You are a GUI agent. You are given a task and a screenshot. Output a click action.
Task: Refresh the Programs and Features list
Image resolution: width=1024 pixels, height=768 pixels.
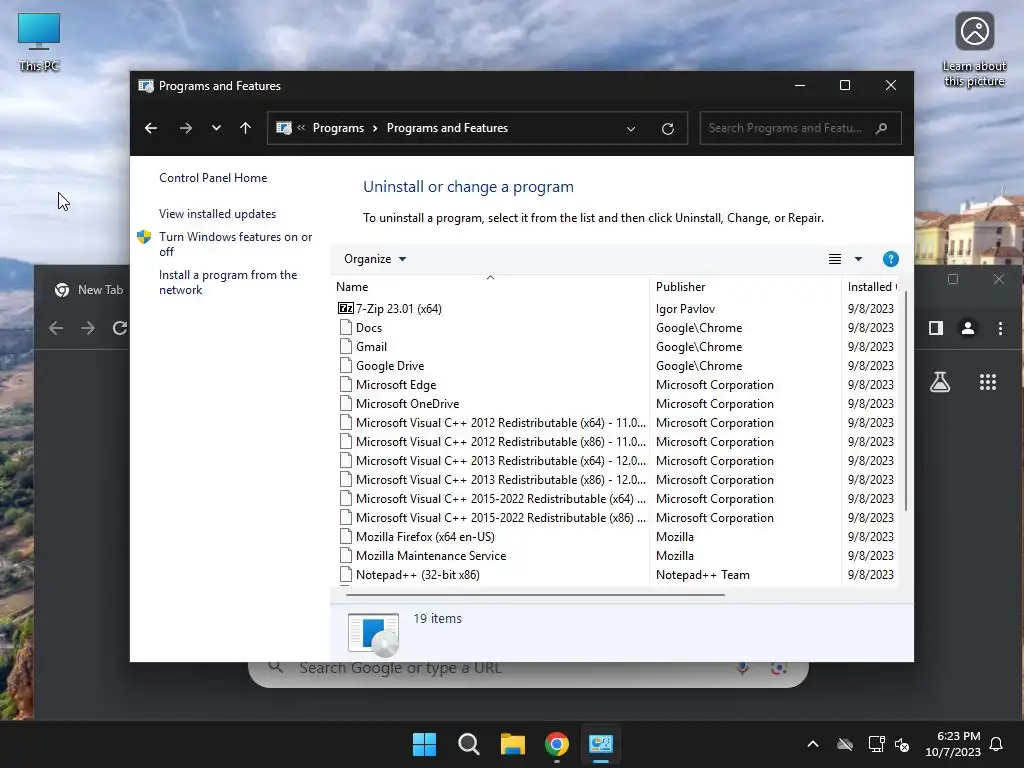(667, 129)
